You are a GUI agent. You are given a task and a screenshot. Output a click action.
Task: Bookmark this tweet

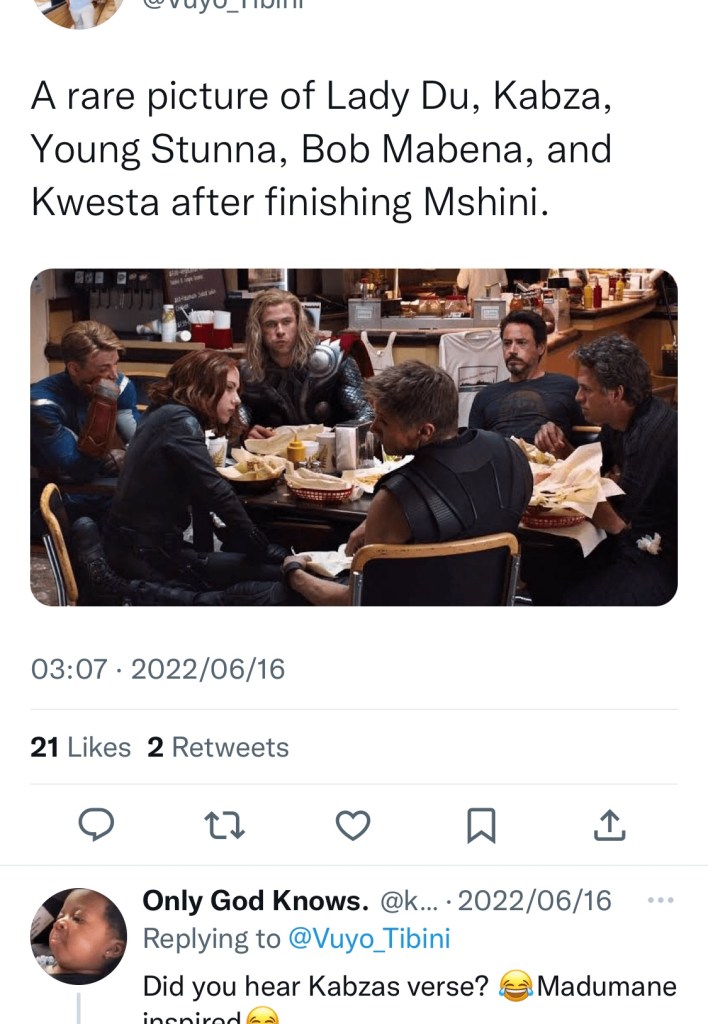pyautogui.click(x=481, y=824)
